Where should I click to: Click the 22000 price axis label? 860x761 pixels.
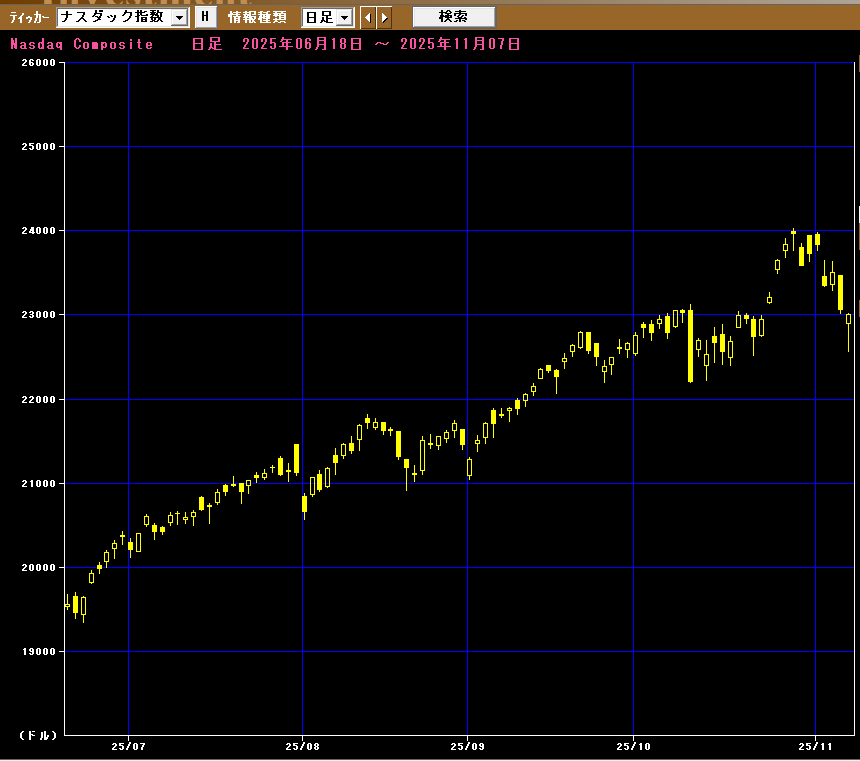39,399
